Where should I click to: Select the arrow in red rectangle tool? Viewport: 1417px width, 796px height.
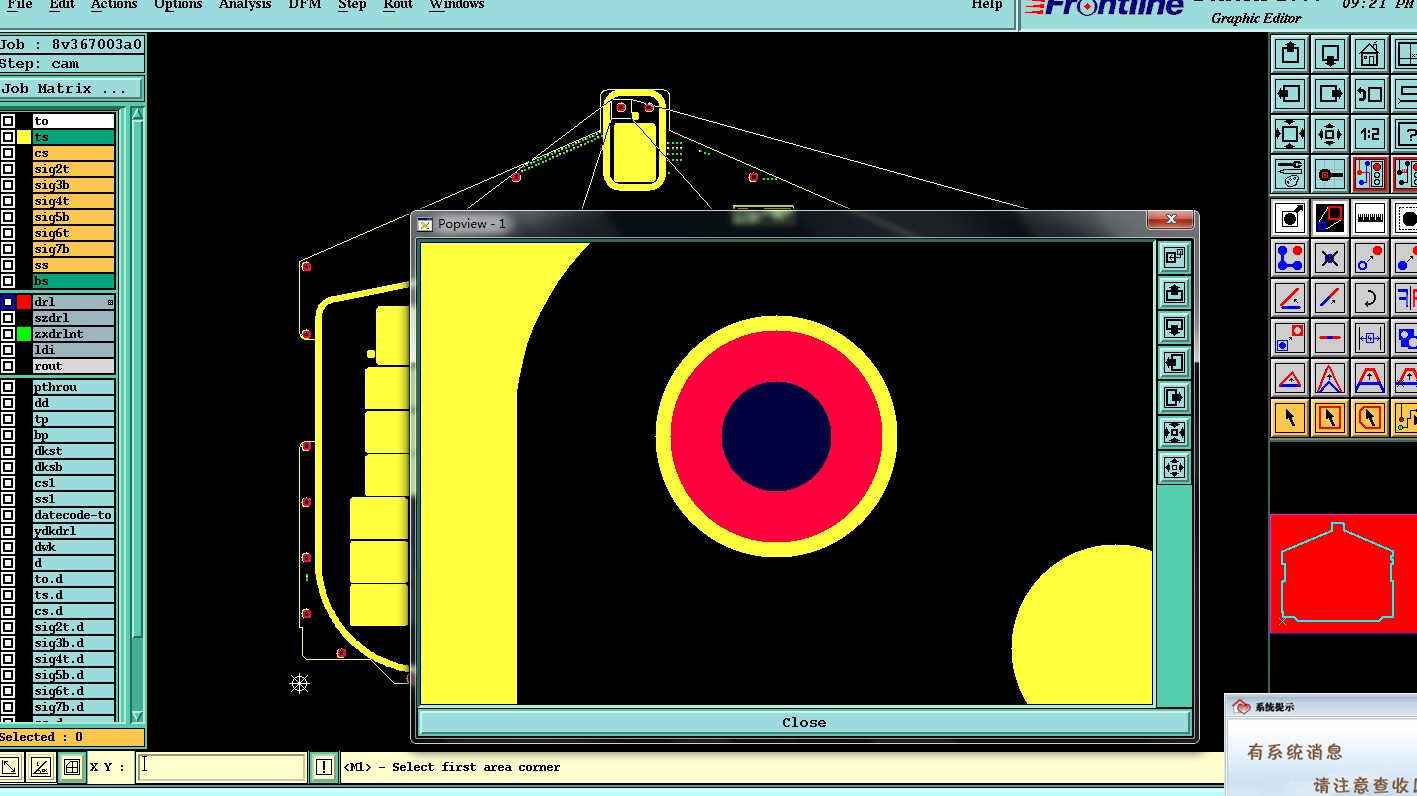(1330, 418)
